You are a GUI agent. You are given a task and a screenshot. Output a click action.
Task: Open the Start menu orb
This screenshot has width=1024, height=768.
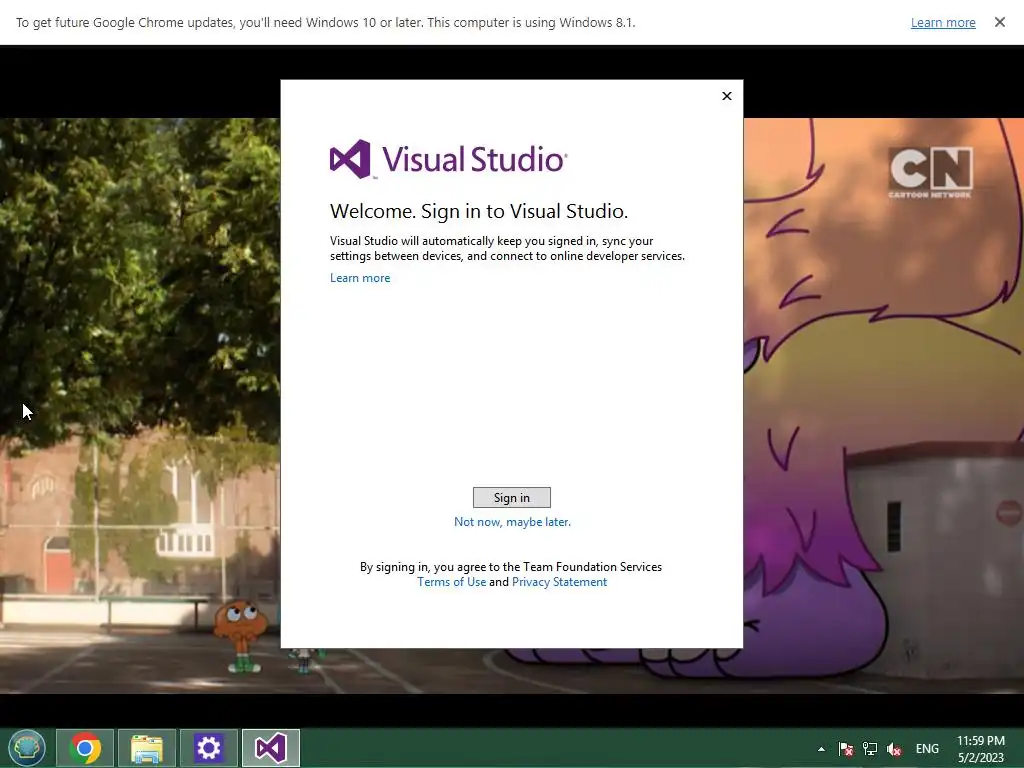point(27,748)
